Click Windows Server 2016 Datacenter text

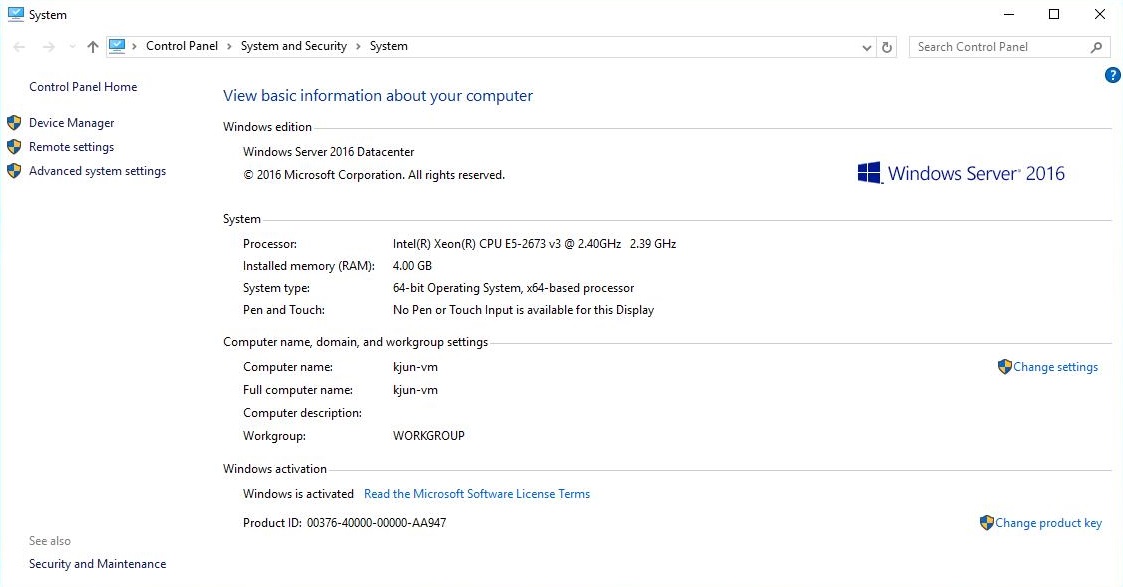pos(328,152)
